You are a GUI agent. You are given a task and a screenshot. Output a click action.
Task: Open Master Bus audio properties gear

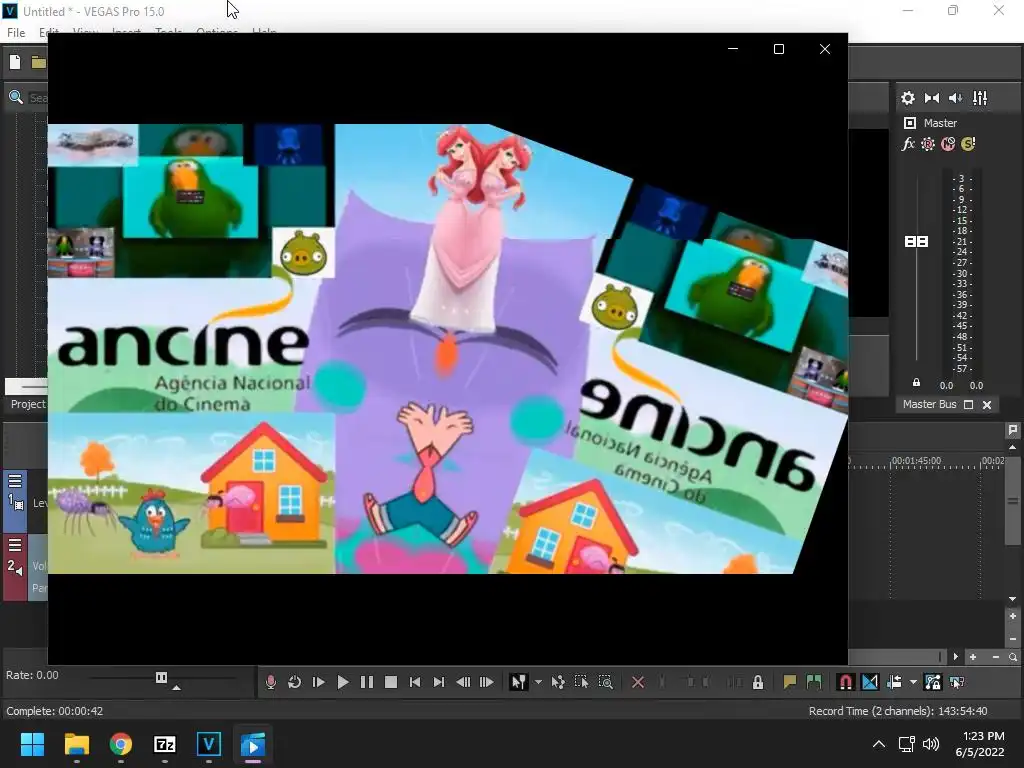coord(908,98)
